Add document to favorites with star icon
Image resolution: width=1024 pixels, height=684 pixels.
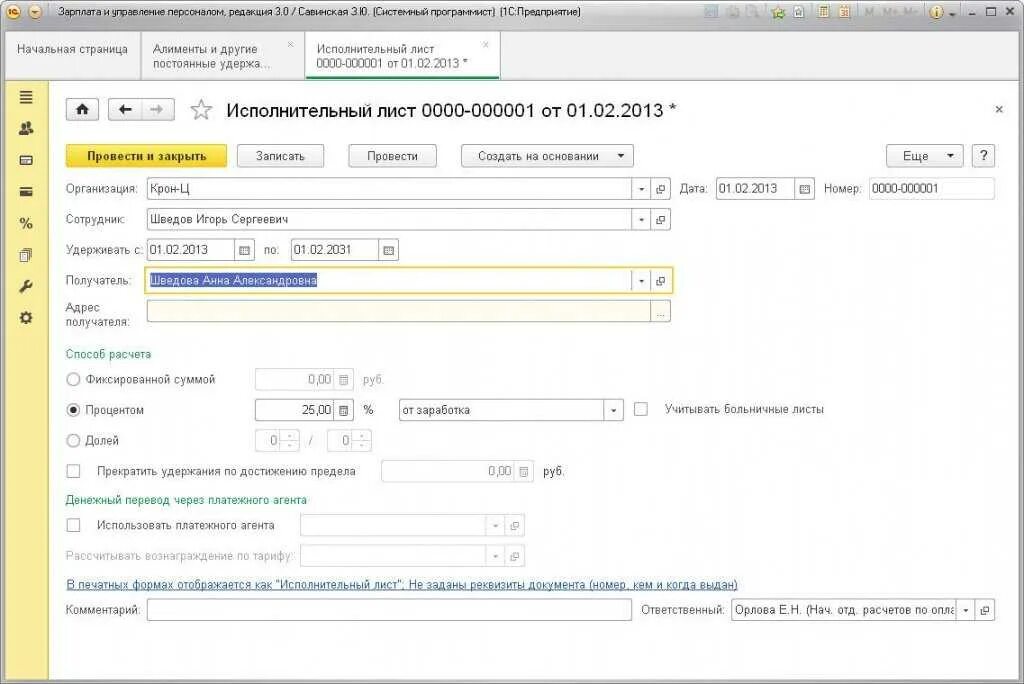pyautogui.click(x=201, y=110)
